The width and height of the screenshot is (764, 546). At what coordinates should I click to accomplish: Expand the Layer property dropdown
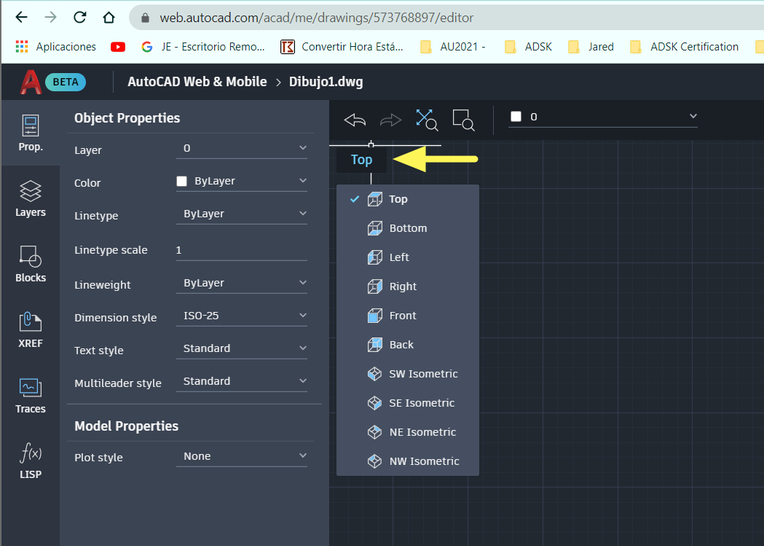click(x=242, y=148)
